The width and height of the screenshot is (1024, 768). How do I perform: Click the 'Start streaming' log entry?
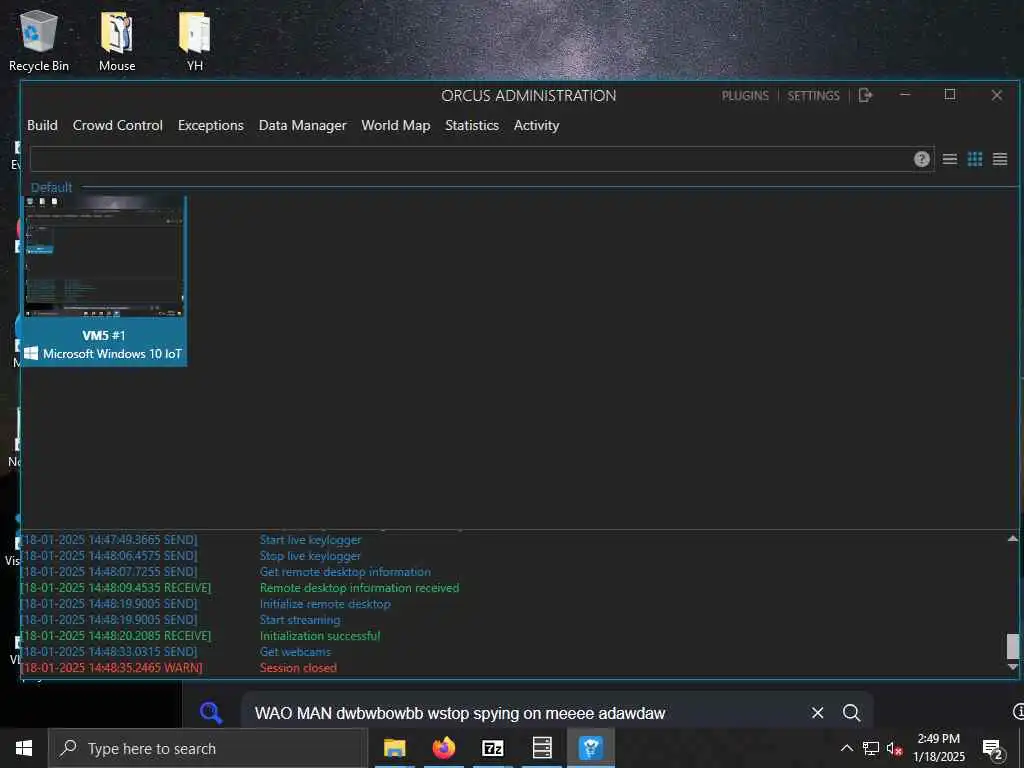300,620
